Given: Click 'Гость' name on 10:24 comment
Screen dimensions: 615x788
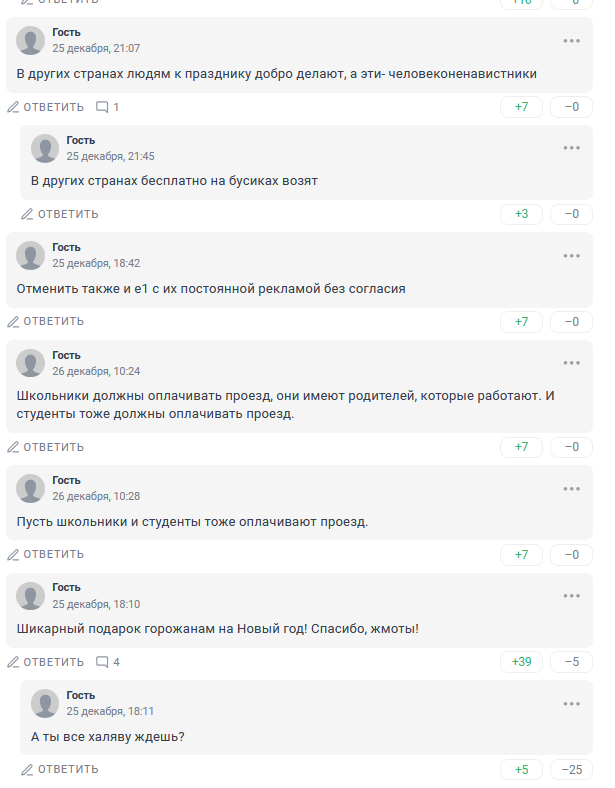Looking at the screenshot, I should pos(66,355).
